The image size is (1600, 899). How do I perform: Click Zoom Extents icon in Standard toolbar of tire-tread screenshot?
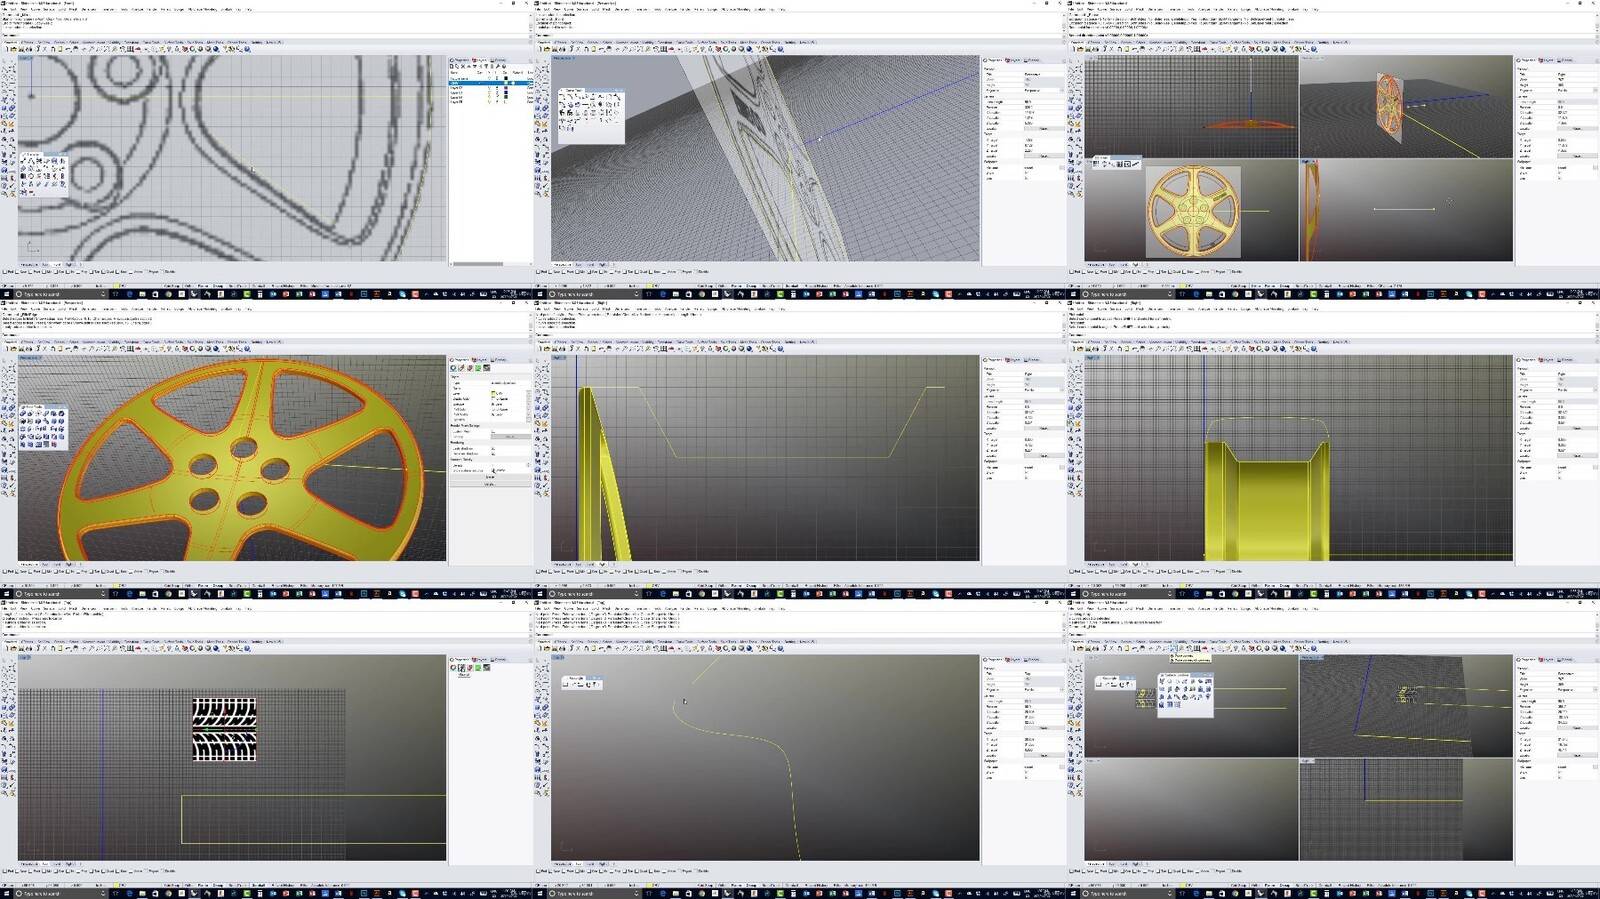(109, 647)
